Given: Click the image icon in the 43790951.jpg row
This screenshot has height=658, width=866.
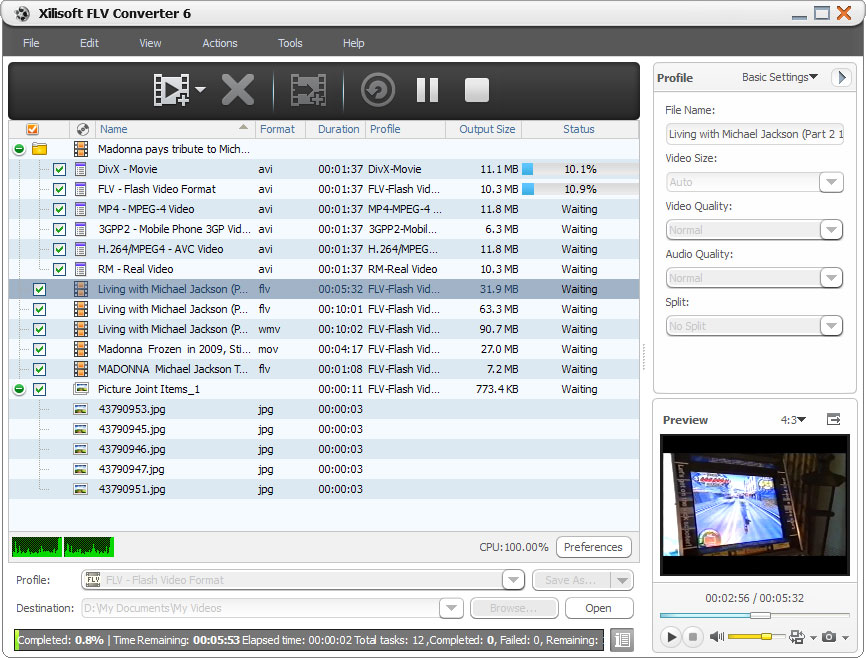Looking at the screenshot, I should [81, 489].
